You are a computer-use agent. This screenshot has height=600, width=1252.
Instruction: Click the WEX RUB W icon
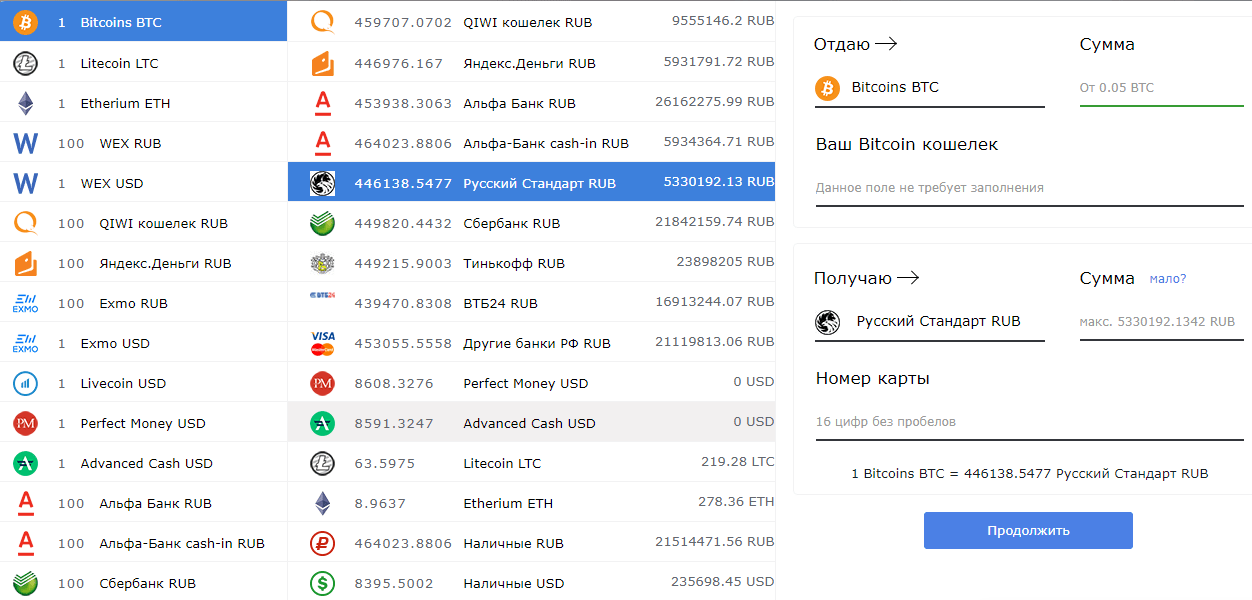coord(25,143)
